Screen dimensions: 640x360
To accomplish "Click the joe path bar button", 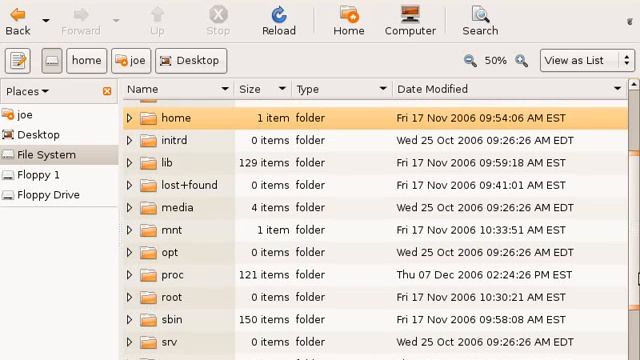I will pyautogui.click(x=131, y=61).
